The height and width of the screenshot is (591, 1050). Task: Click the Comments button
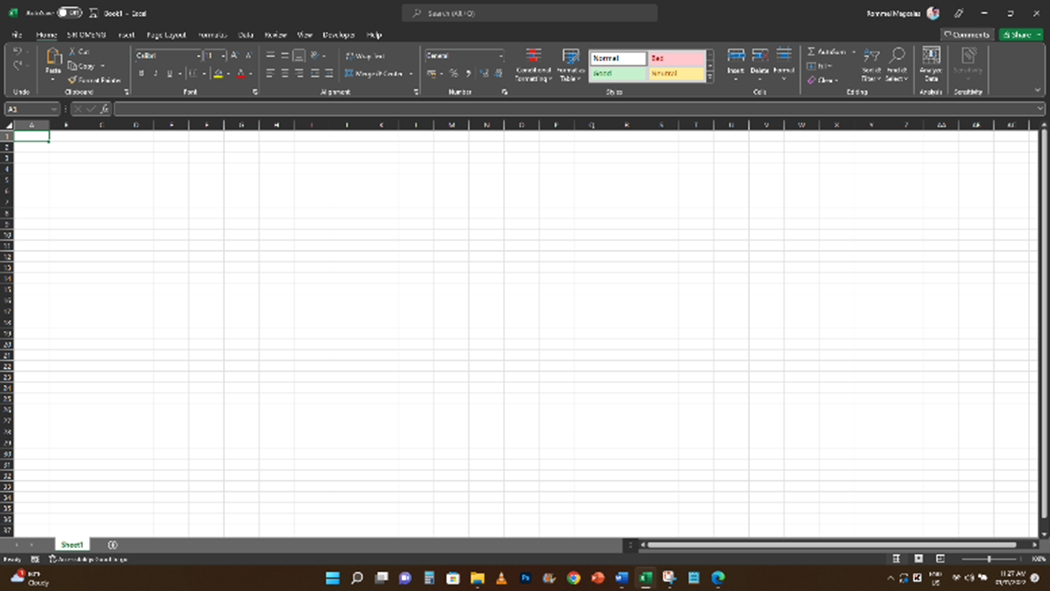[966, 35]
